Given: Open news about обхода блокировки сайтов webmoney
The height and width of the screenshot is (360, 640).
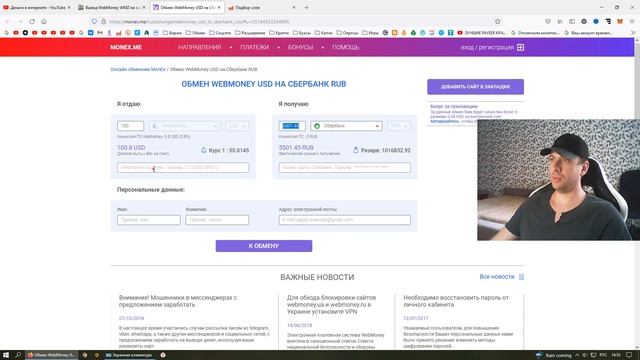Looking at the screenshot, I should click(331, 304).
